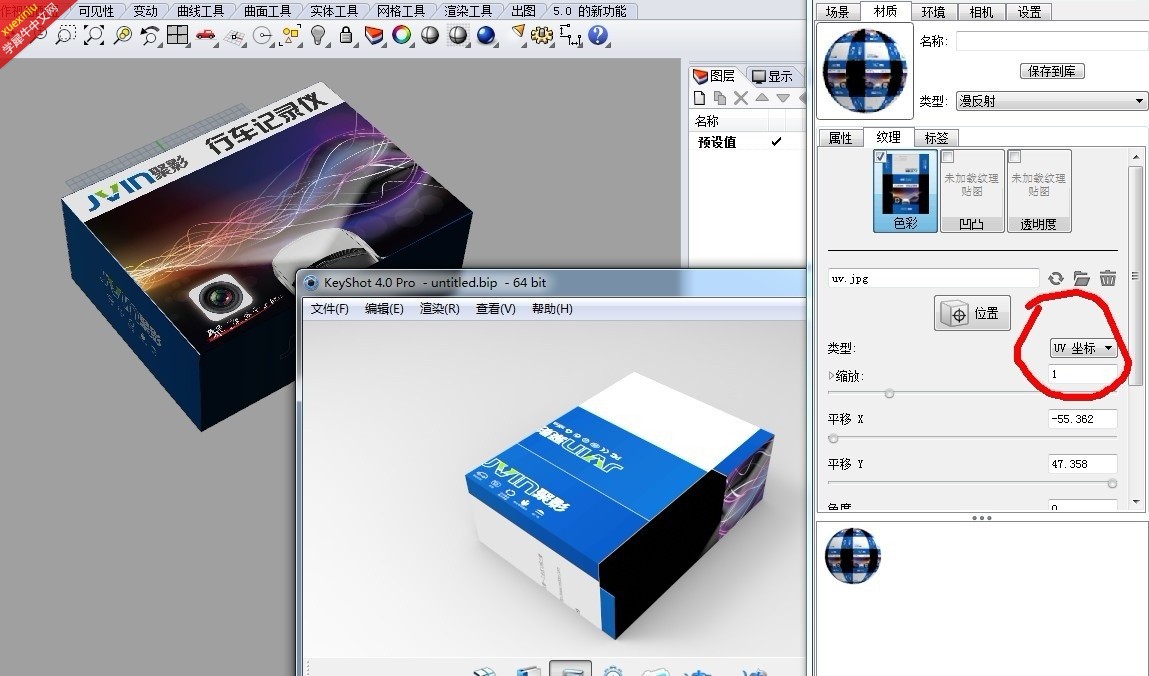Enable the 透明度 texture checkbox
This screenshot has height=676, width=1149.
tap(1015, 157)
